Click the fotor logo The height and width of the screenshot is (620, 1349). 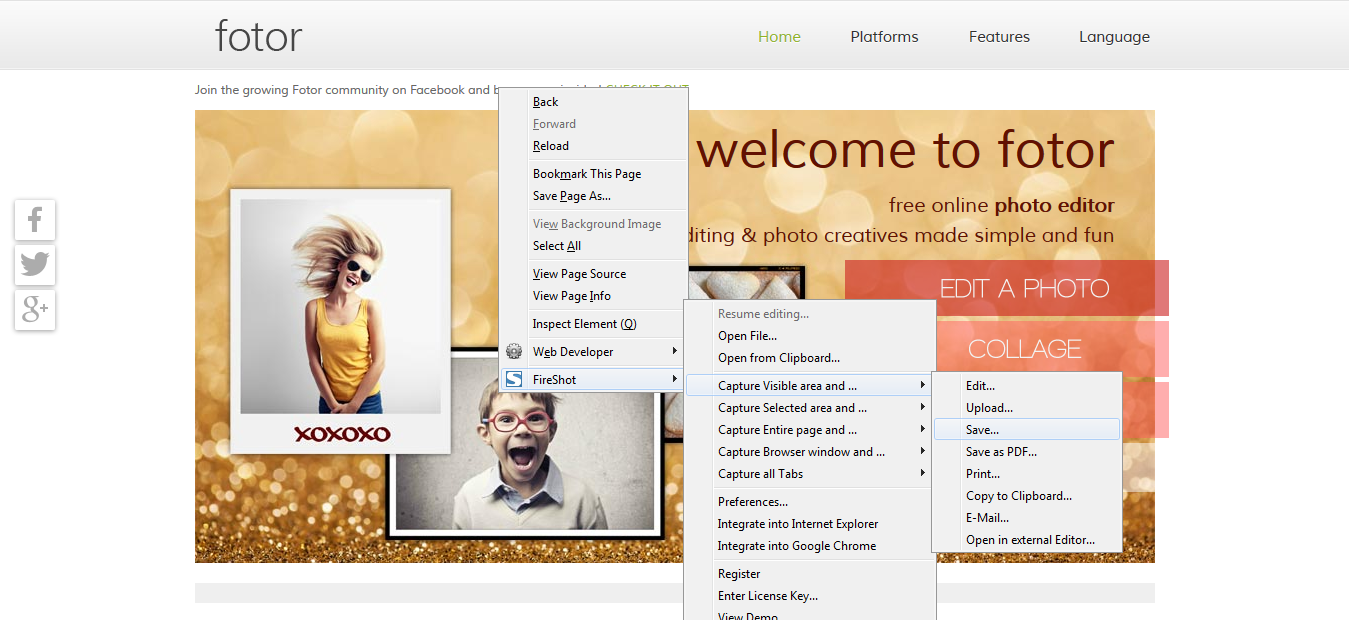pyautogui.click(x=258, y=37)
